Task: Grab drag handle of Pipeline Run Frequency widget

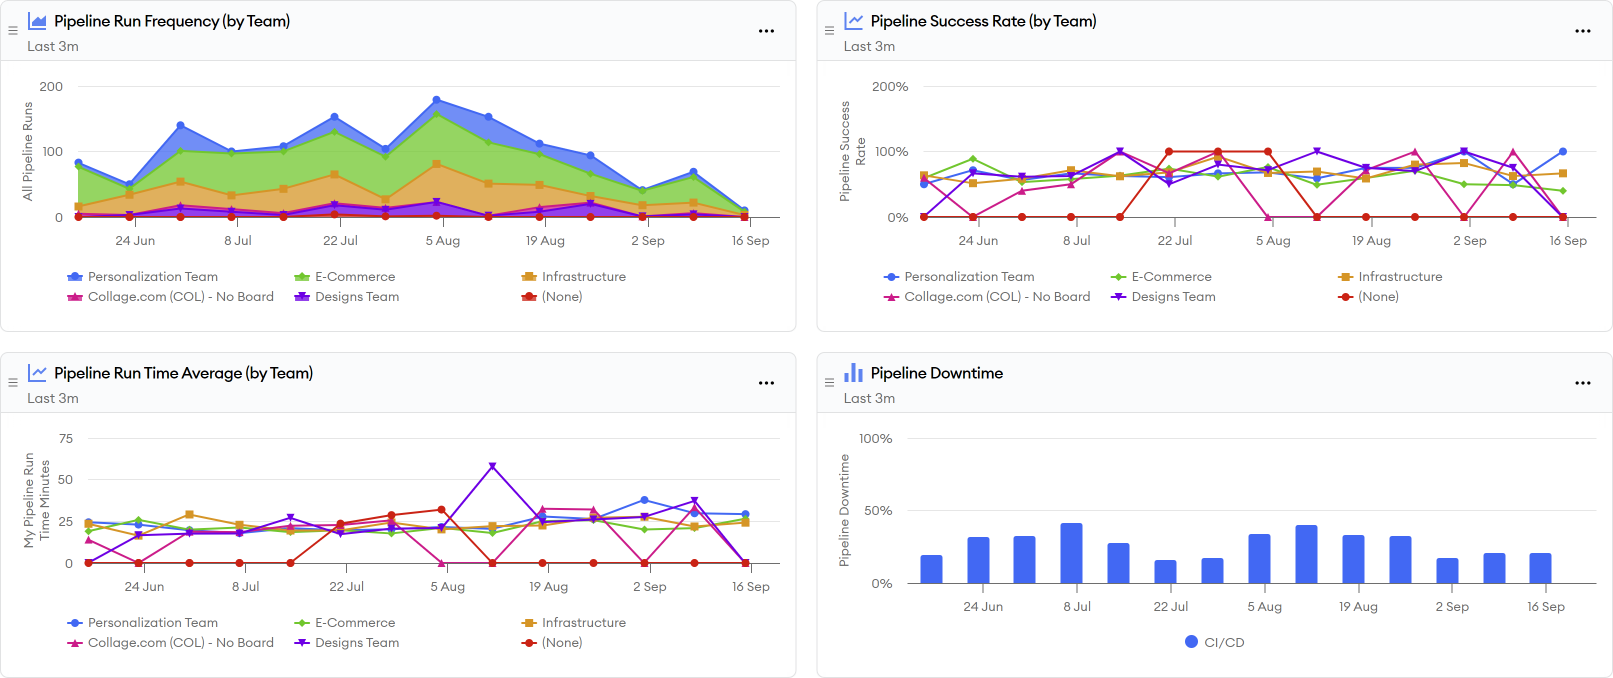Action: (x=13, y=31)
